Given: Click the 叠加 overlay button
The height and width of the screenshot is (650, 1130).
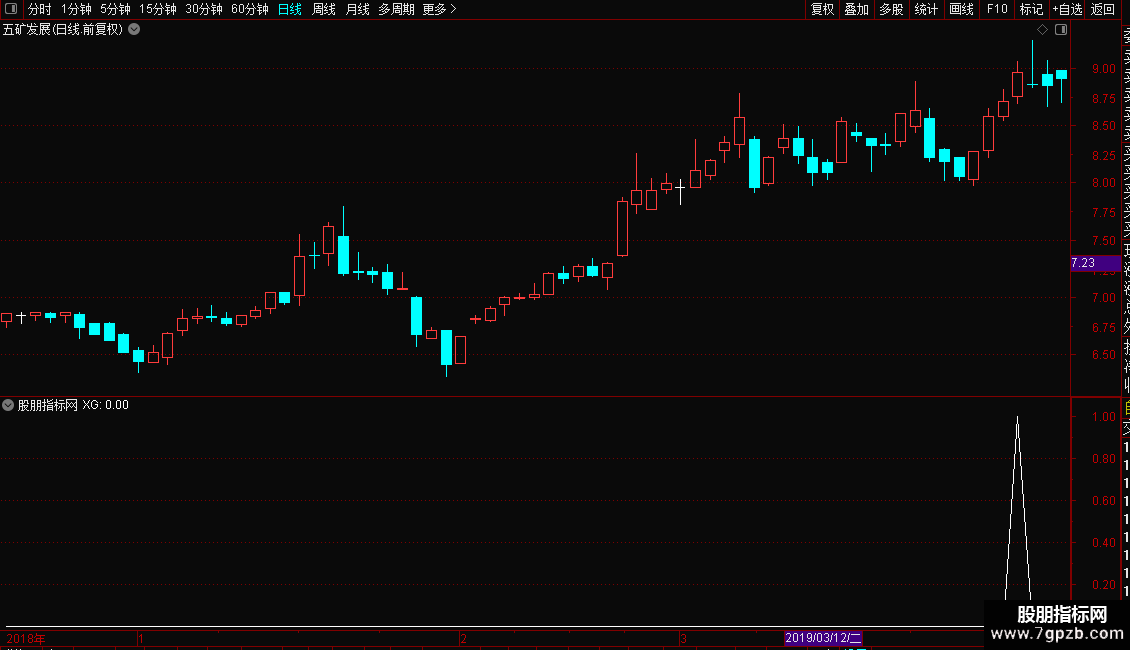Looking at the screenshot, I should pos(857,9).
